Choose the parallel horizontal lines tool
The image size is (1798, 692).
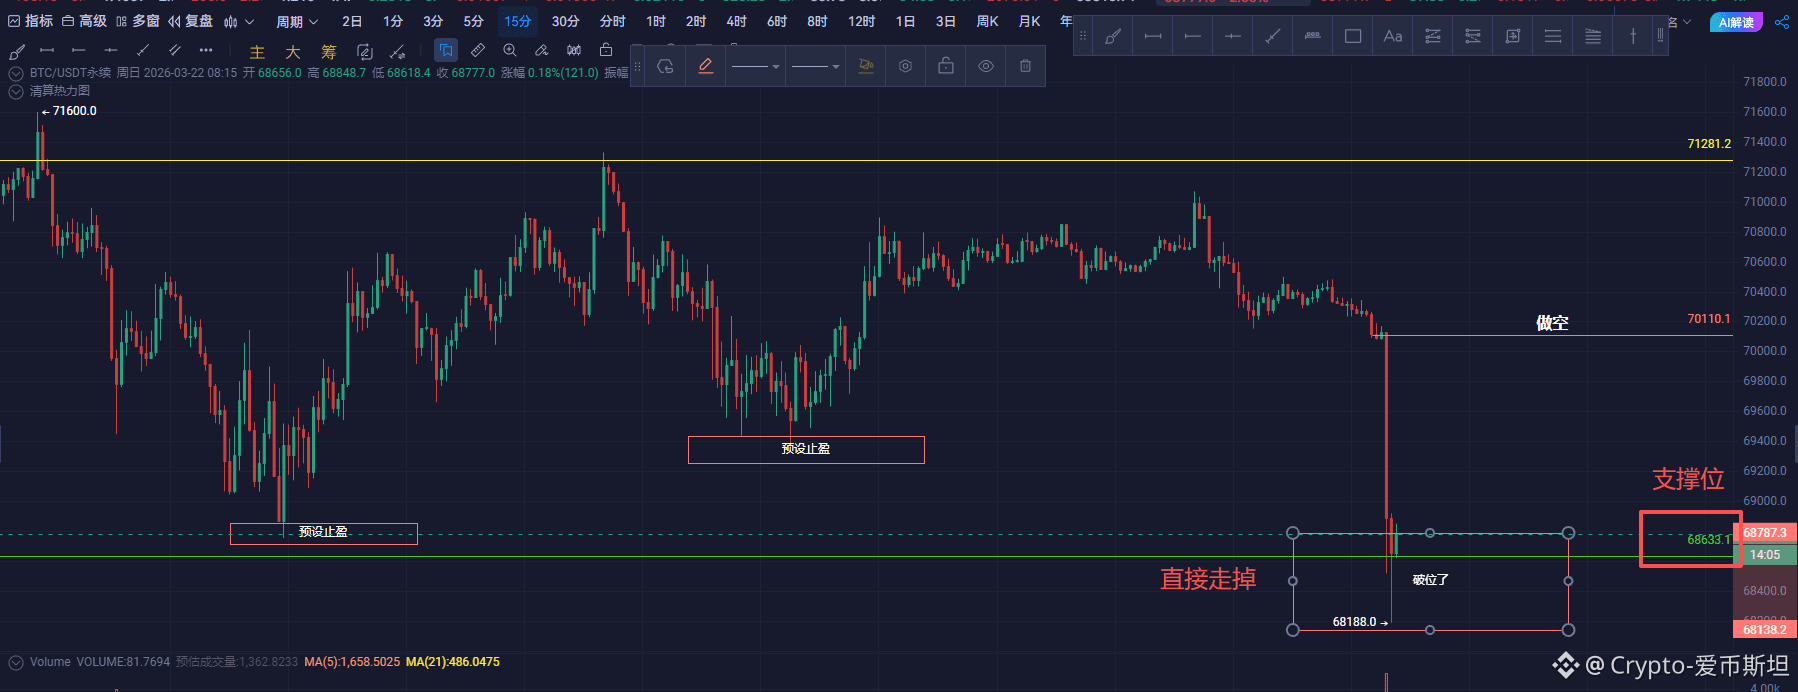pyautogui.click(x=1553, y=36)
